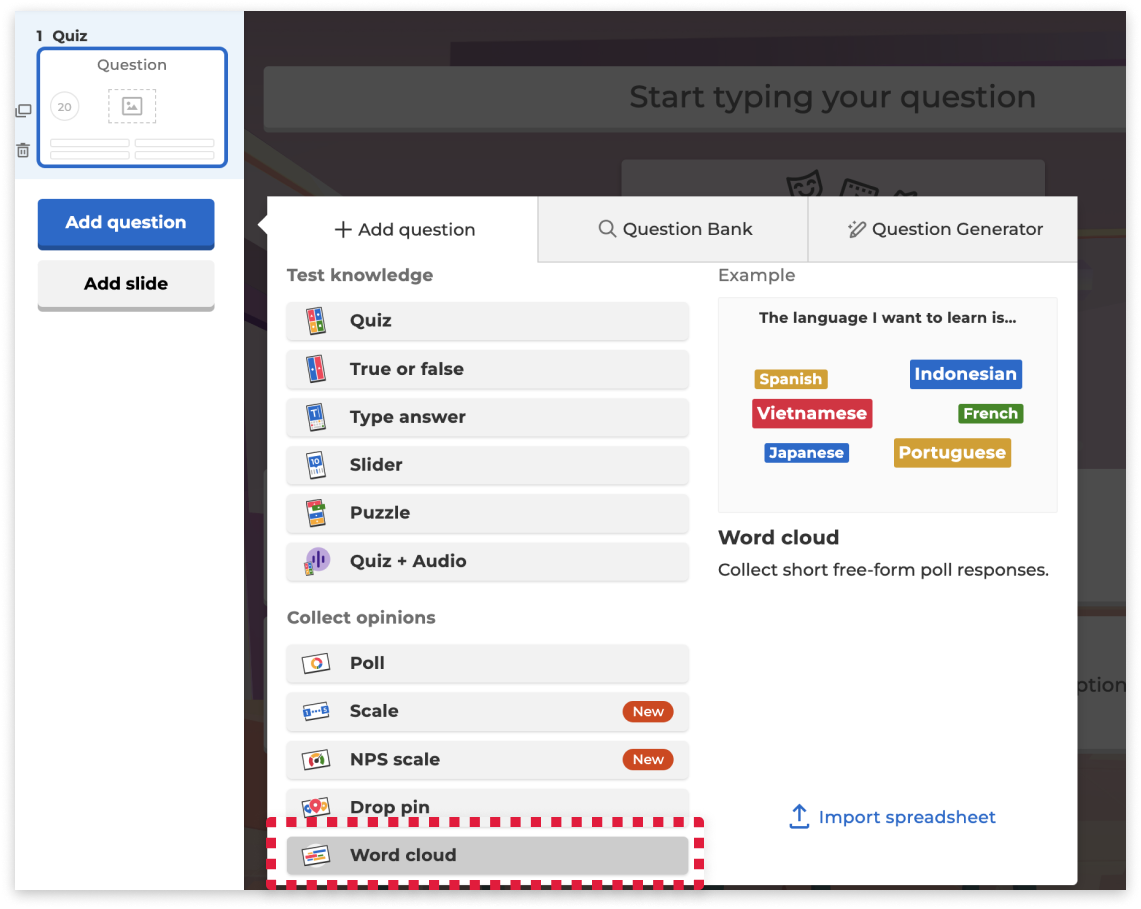Open the Question Generator tab
This screenshot has height=909, width=1141.
click(943, 229)
